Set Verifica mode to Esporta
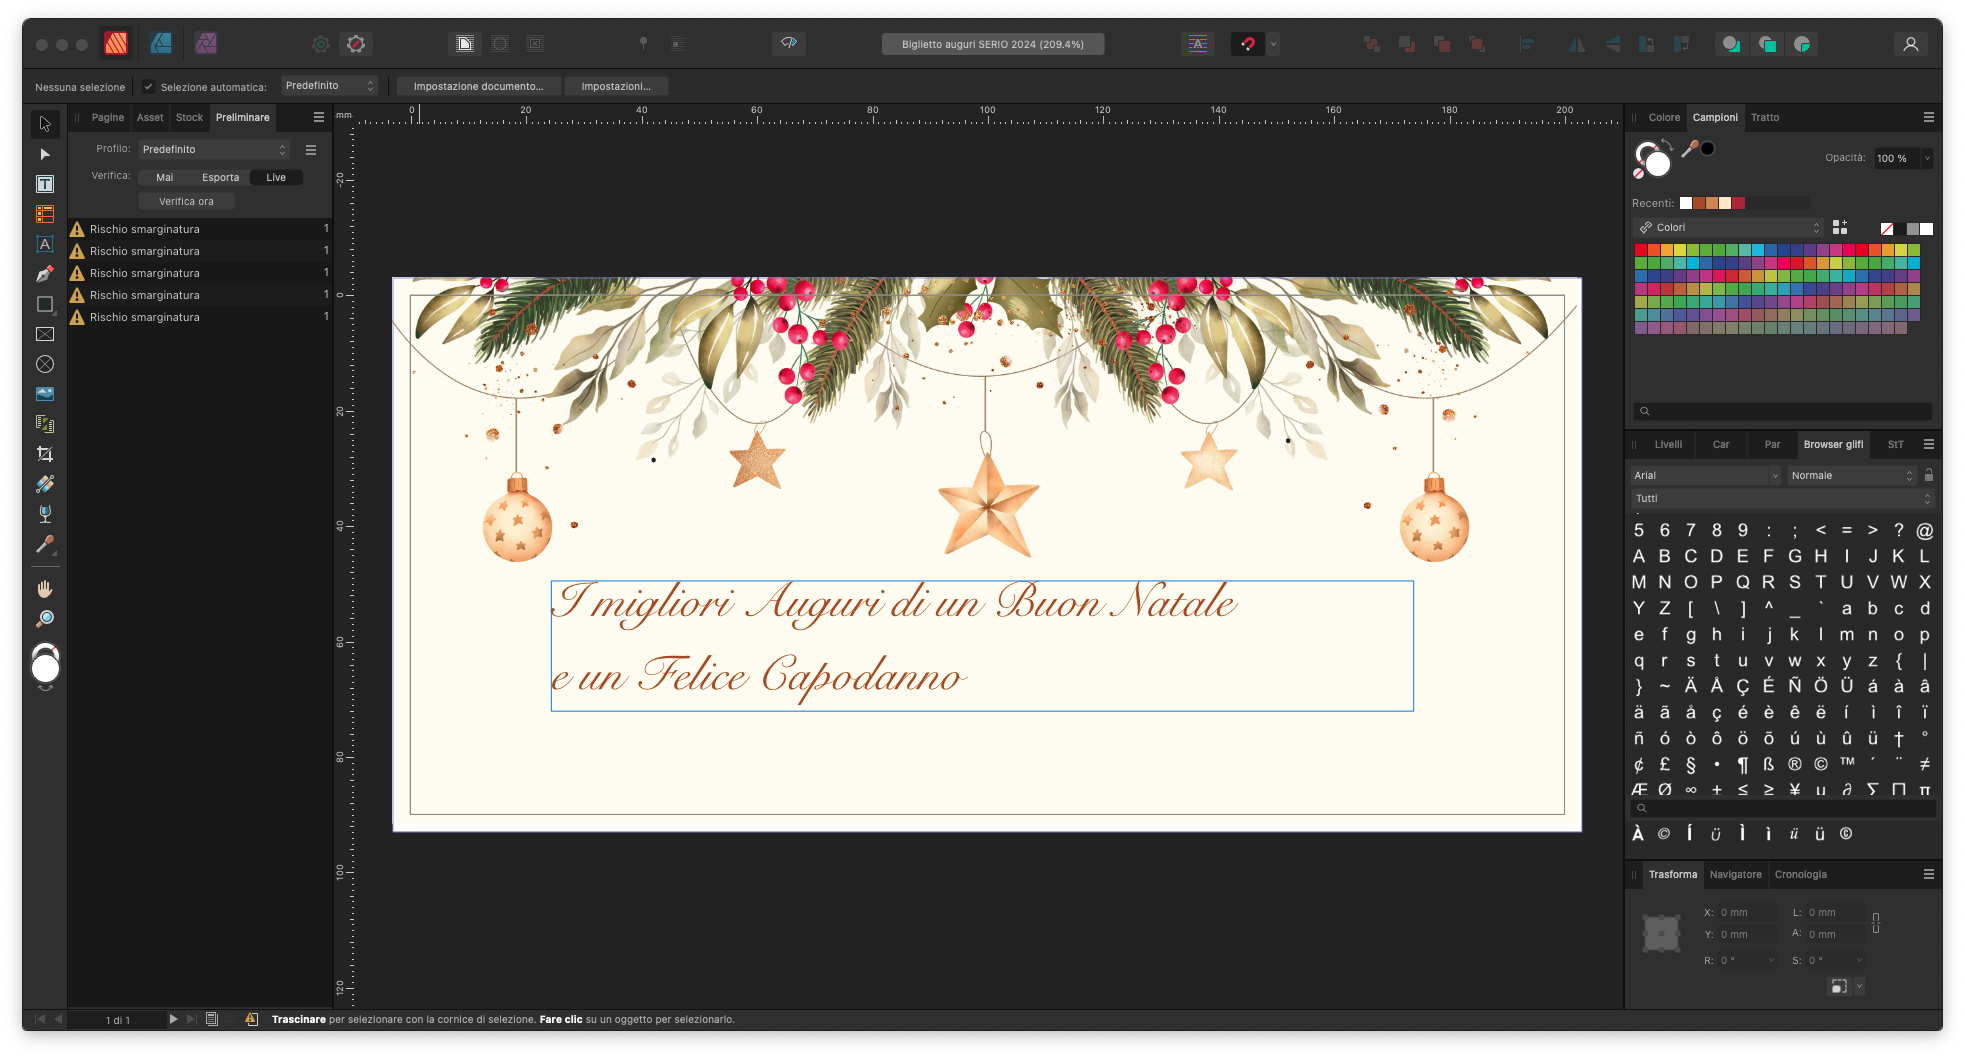This screenshot has width=1965, height=1057. pos(220,177)
